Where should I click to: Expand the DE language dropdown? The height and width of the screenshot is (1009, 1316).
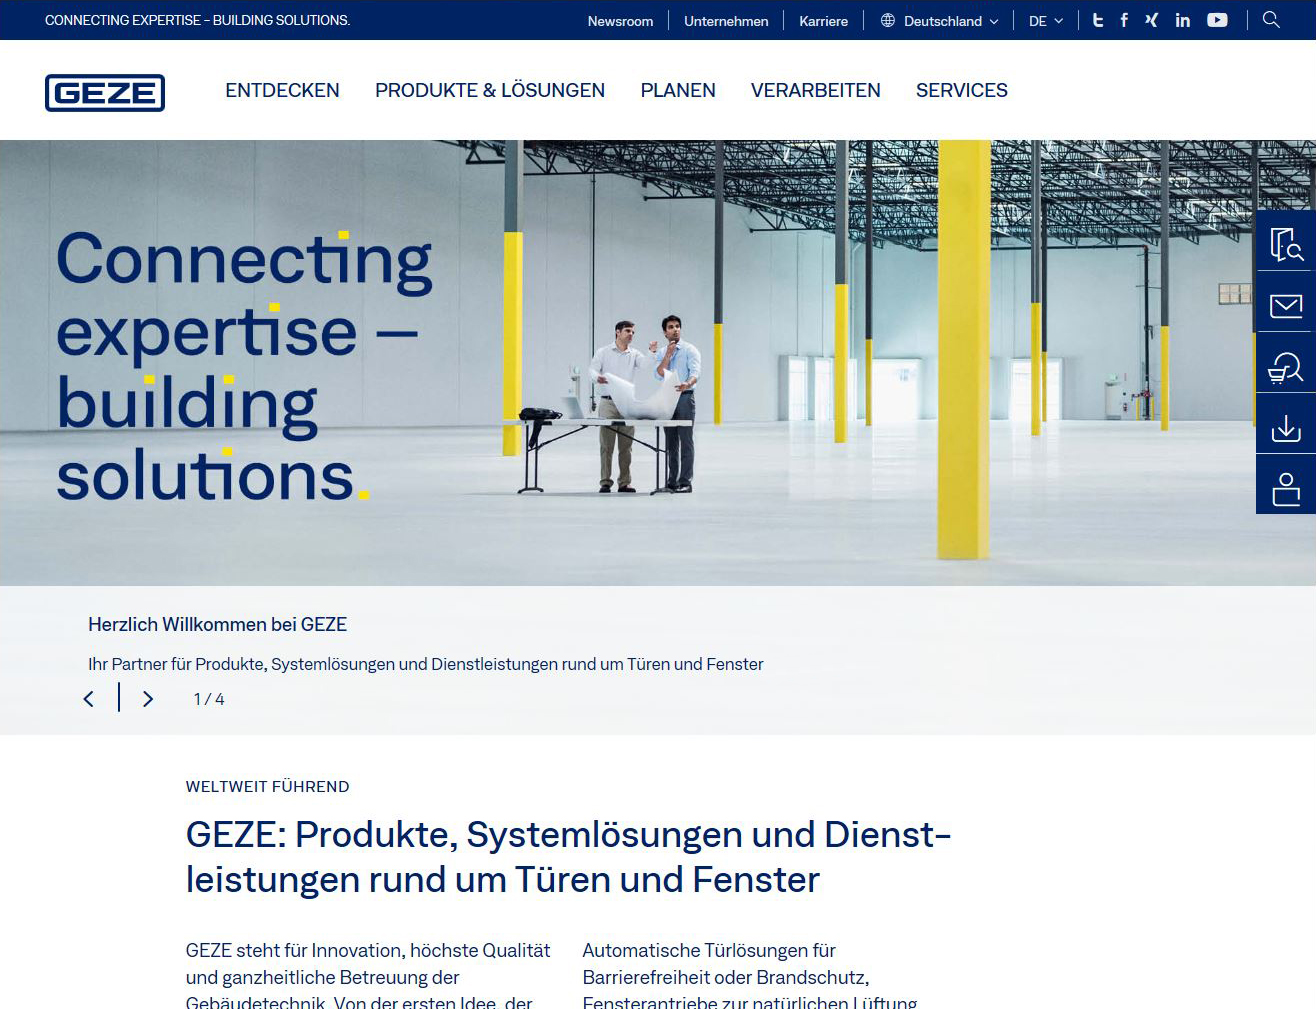tap(1046, 21)
